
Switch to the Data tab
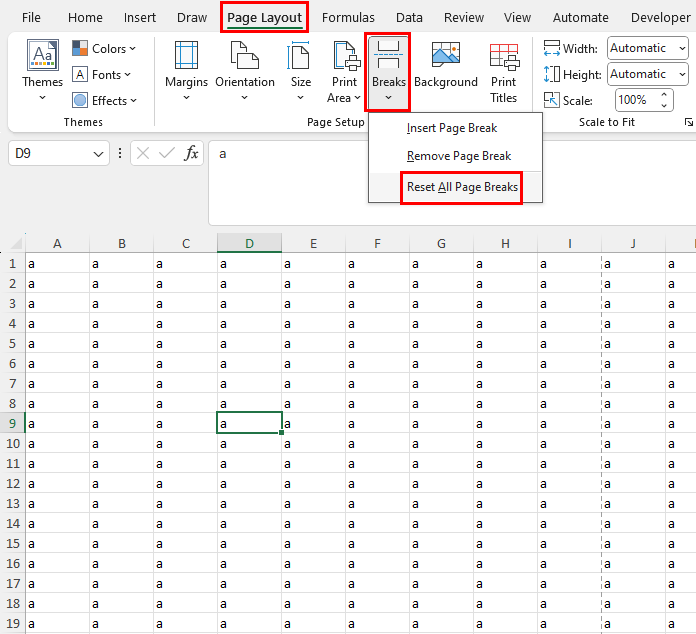click(x=409, y=18)
